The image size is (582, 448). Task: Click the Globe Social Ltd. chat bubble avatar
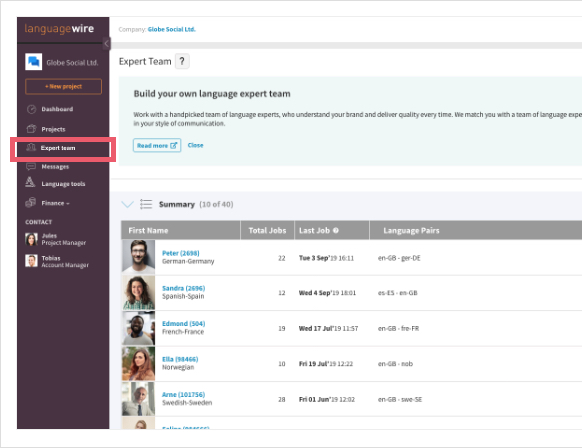(x=33, y=62)
